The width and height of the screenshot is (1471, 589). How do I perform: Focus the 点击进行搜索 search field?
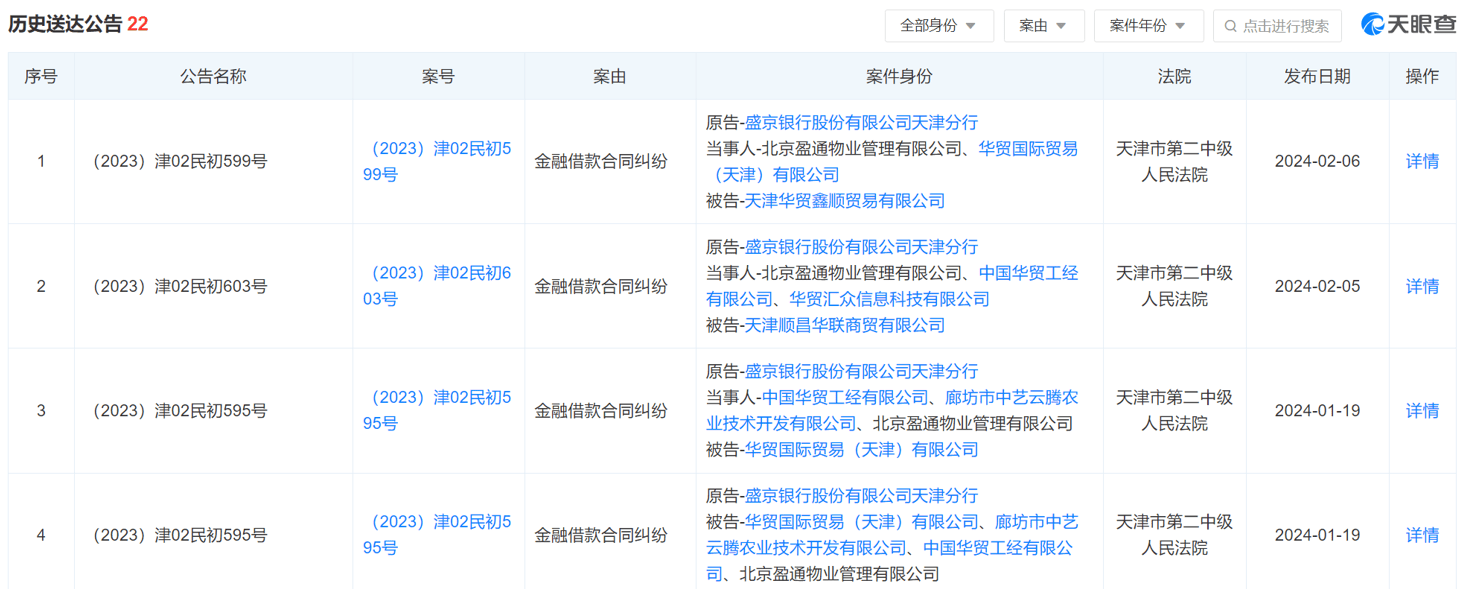(x=1277, y=26)
